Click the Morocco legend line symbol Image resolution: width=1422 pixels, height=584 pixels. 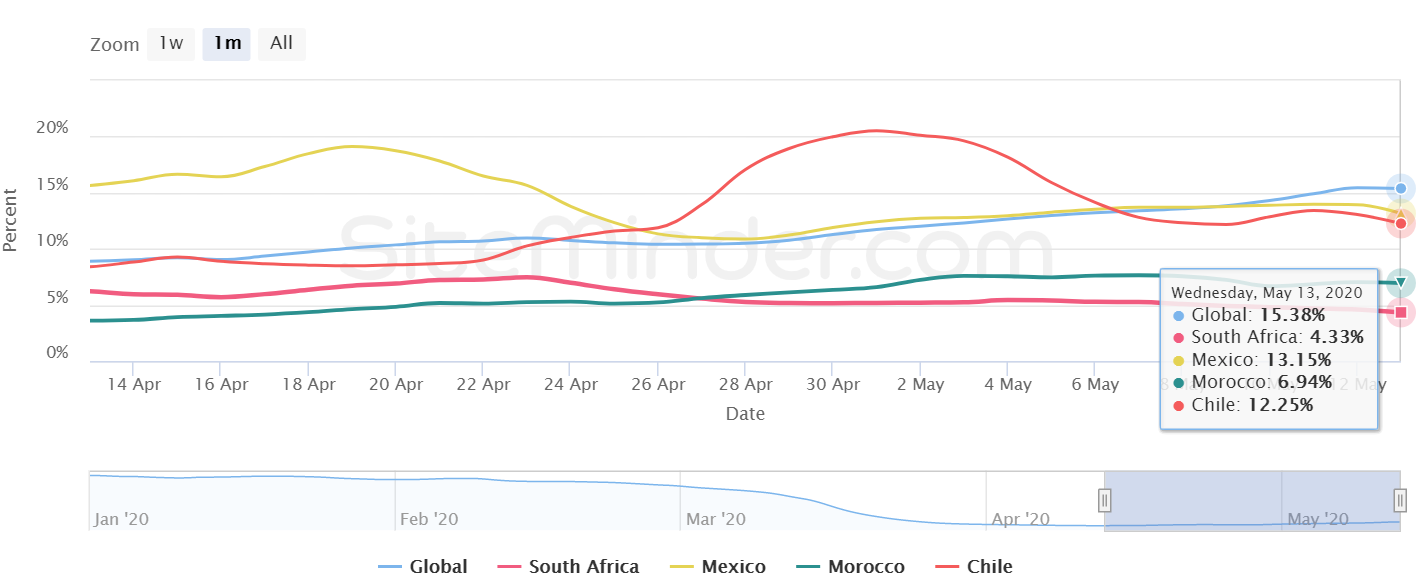point(808,567)
